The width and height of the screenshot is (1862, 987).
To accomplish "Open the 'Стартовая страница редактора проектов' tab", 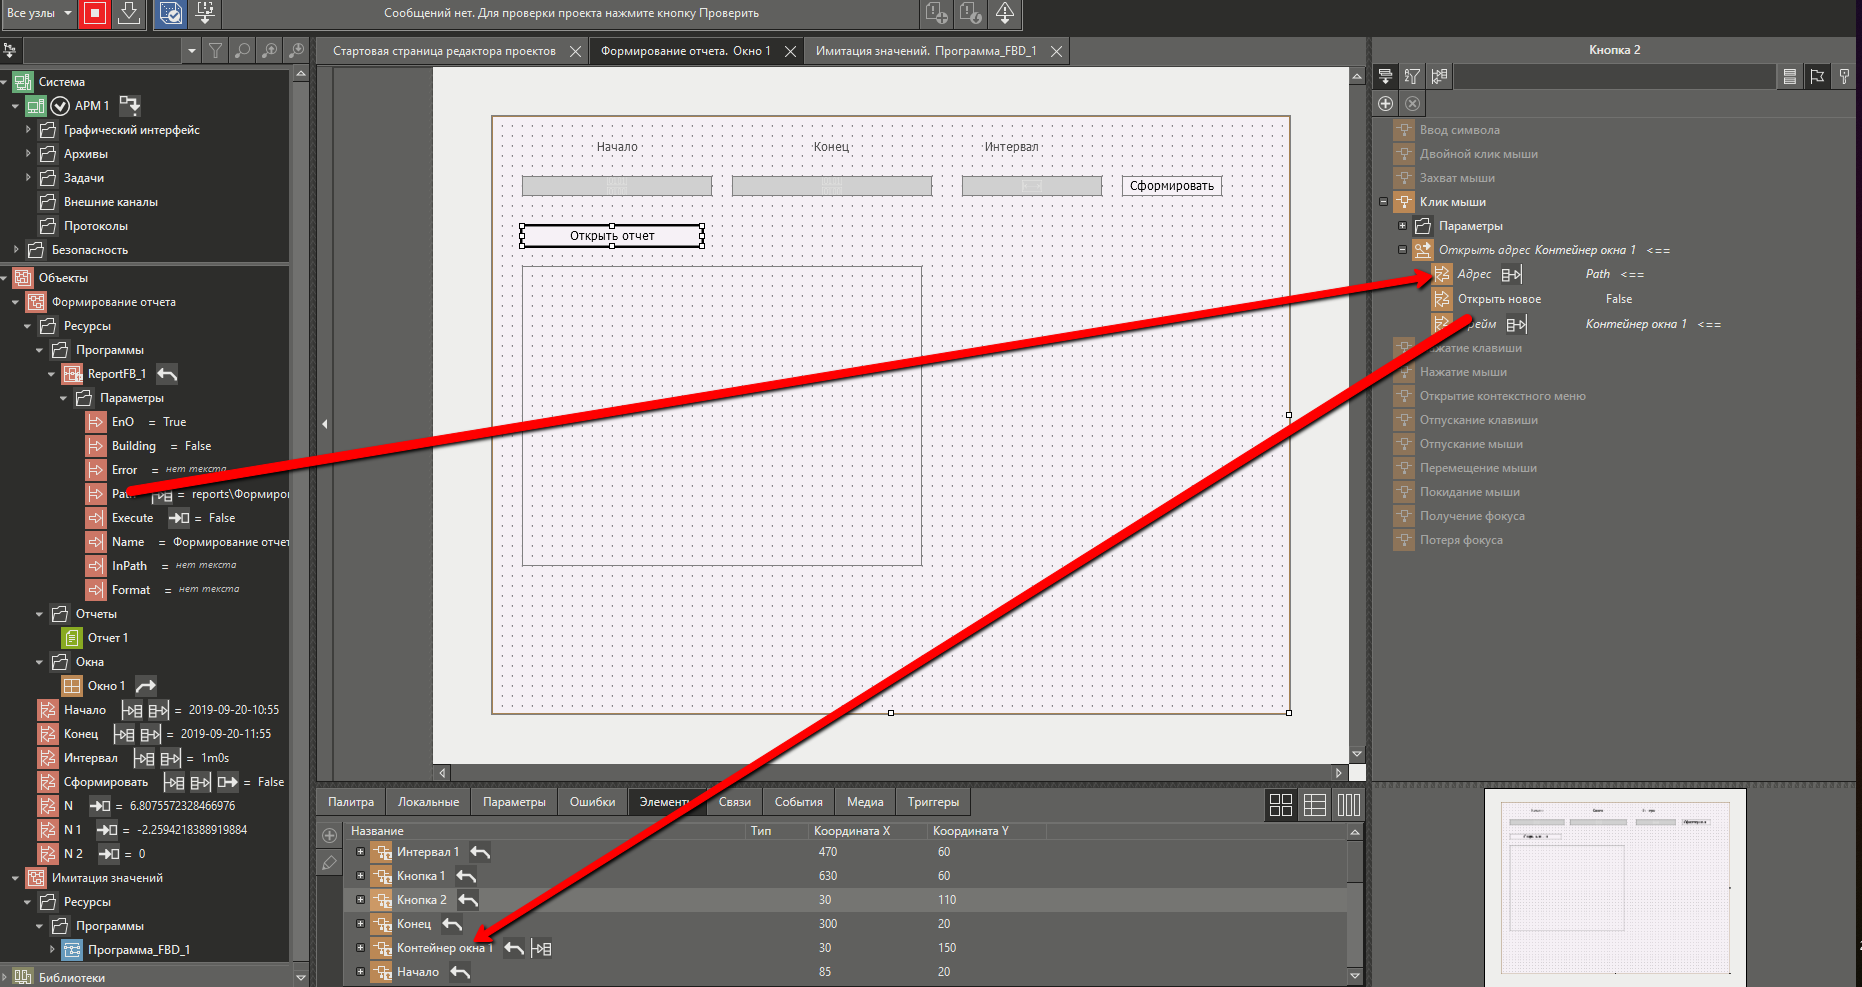I will (x=444, y=51).
